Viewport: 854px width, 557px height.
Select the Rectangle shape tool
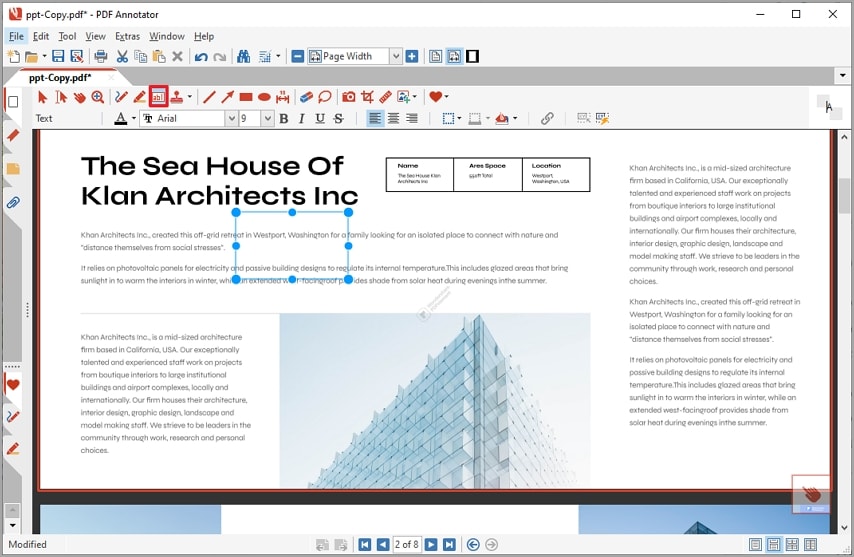(246, 97)
